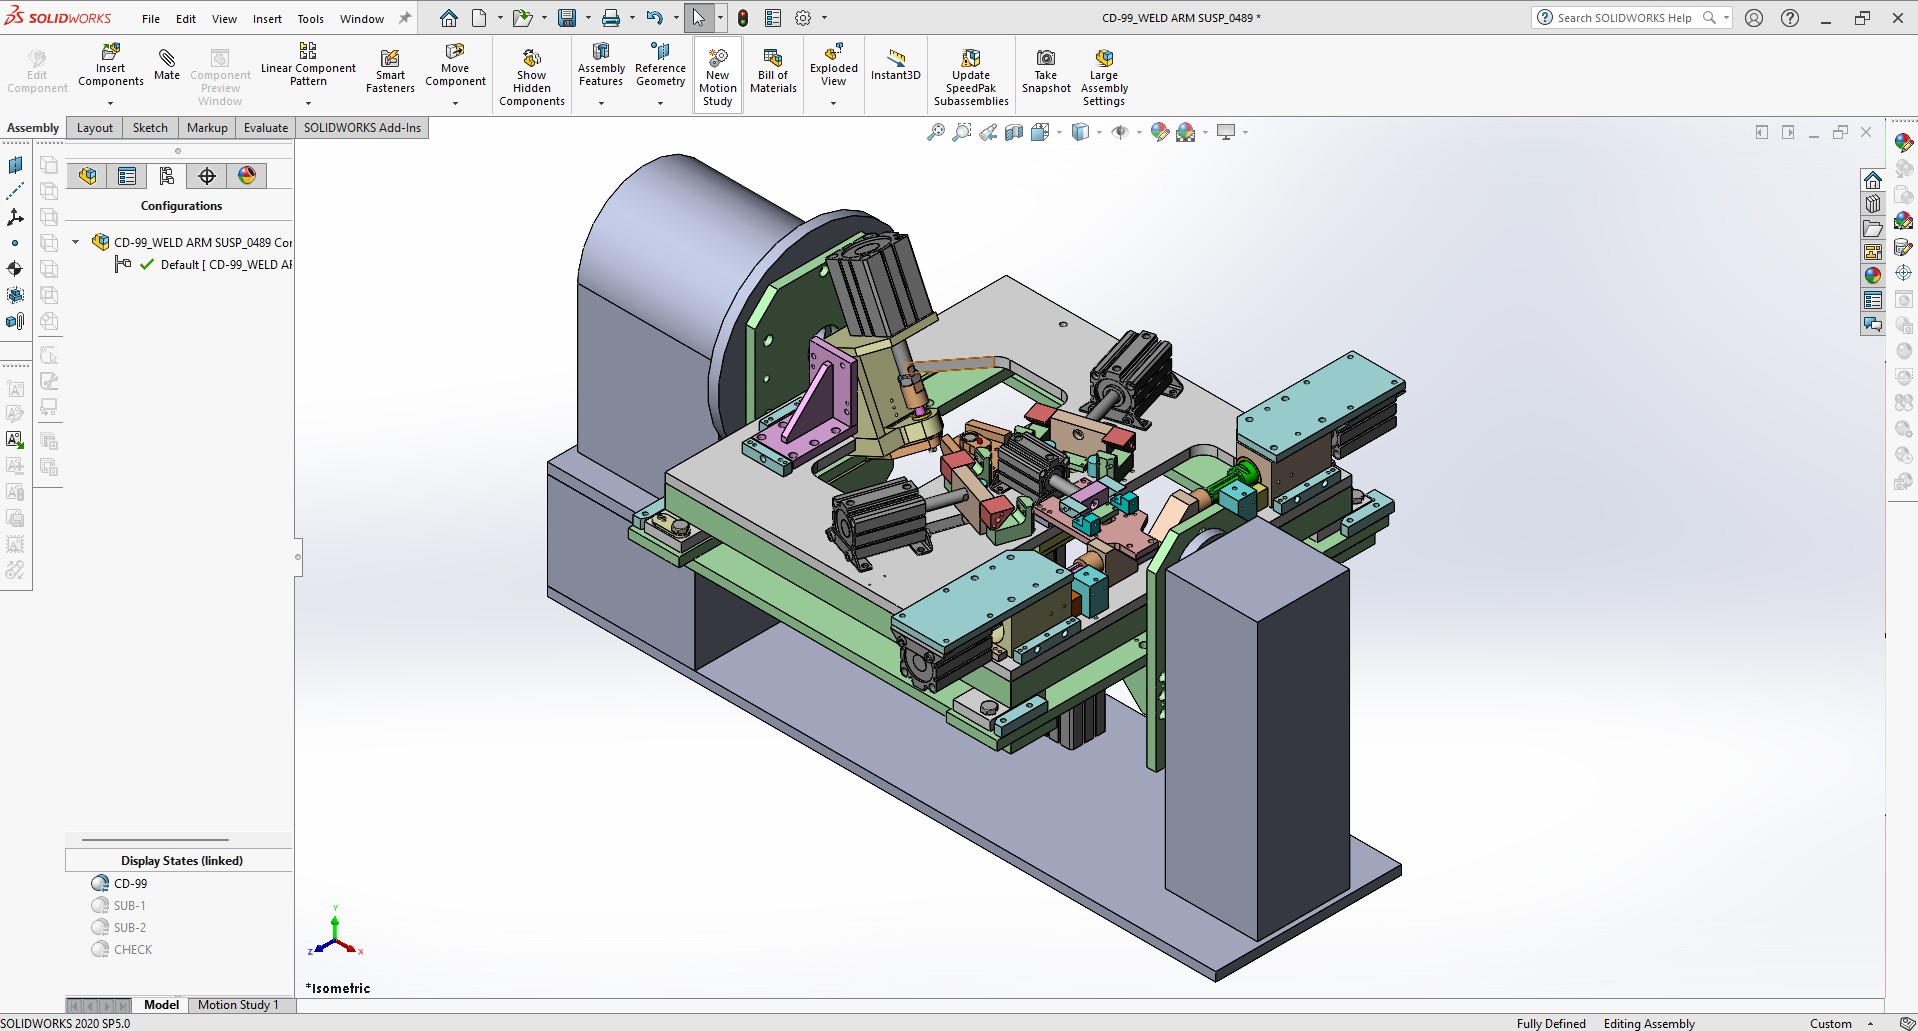Open the PropertyManager tab
The height and width of the screenshot is (1031, 1918).
(x=127, y=176)
